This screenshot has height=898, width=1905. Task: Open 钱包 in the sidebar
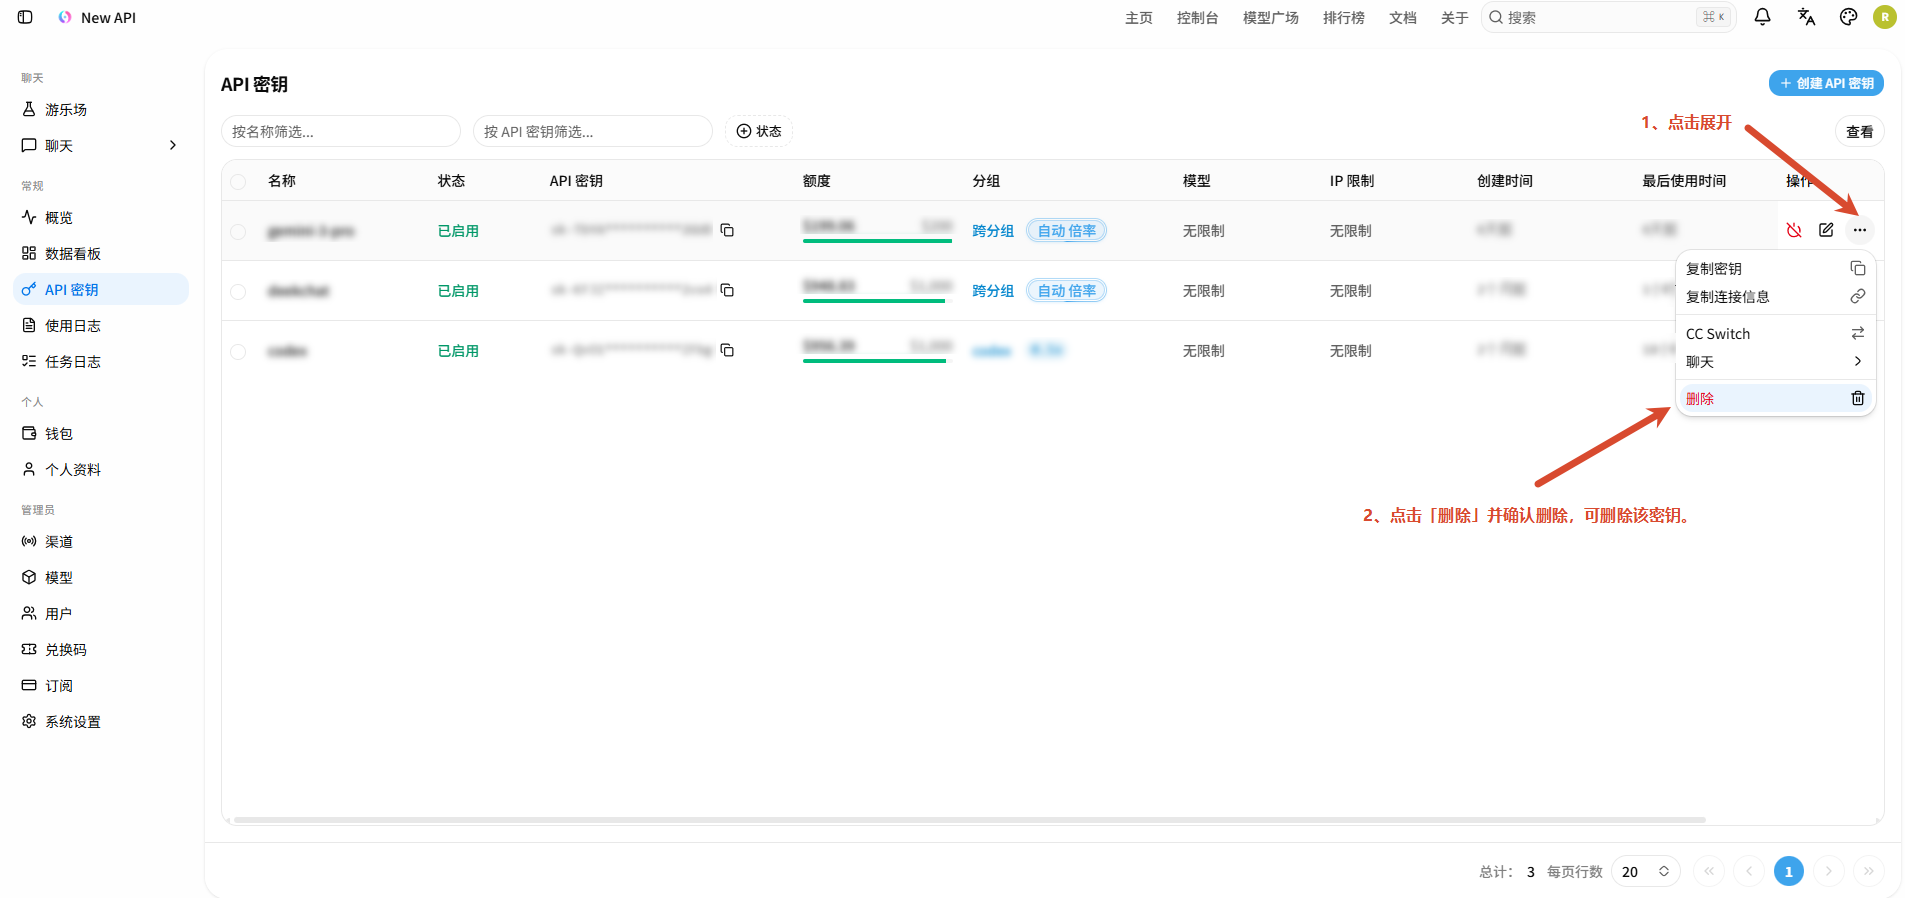(x=100, y=434)
